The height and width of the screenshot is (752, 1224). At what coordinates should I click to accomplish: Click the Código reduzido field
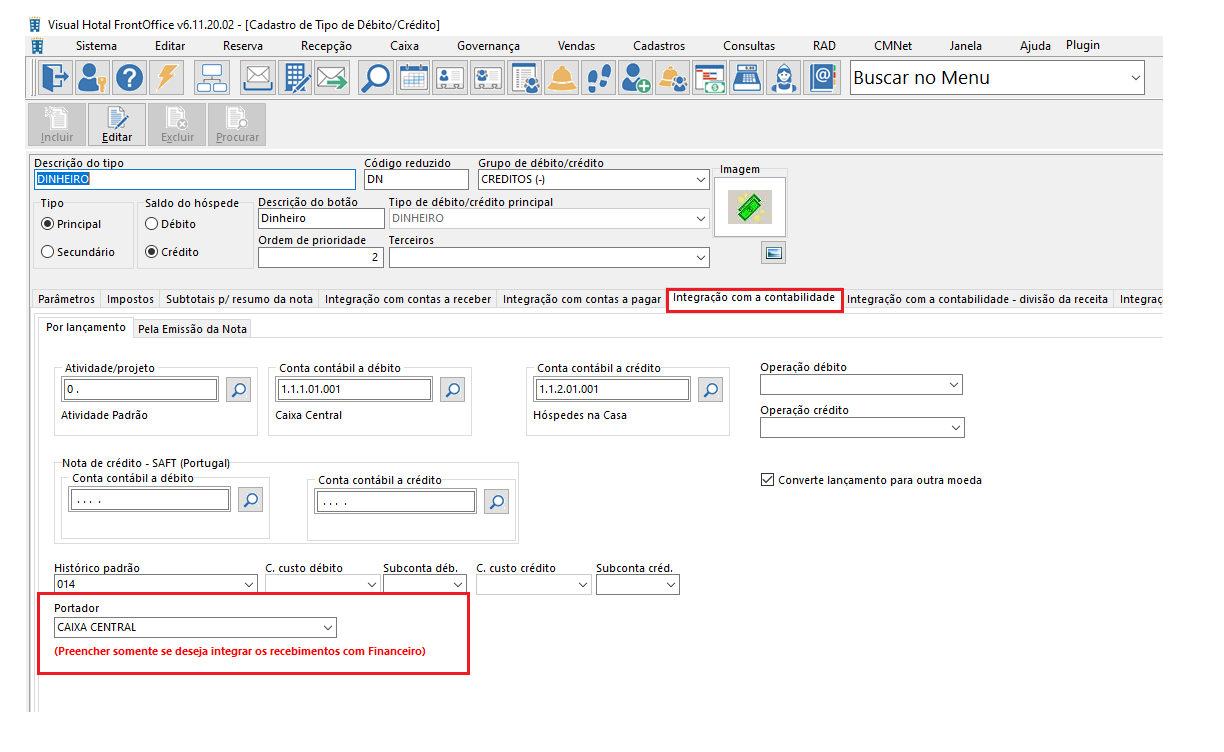pyautogui.click(x=416, y=180)
